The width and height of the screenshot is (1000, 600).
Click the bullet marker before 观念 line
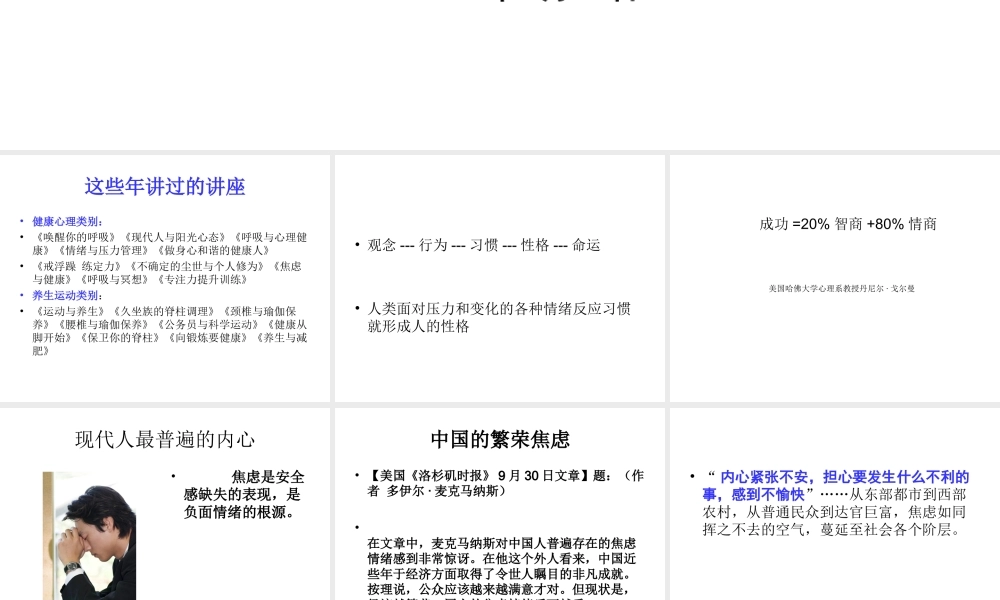357,244
